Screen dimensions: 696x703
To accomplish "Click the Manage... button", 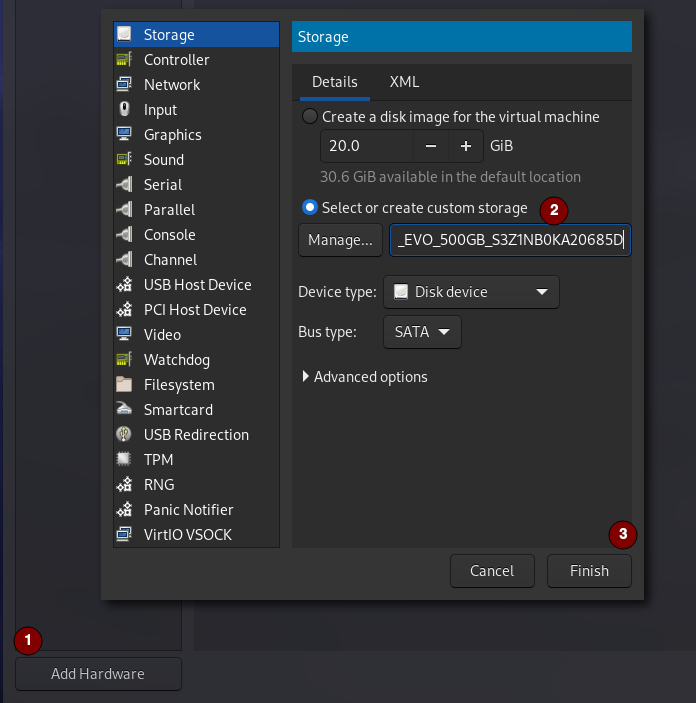I will pyautogui.click(x=340, y=240).
